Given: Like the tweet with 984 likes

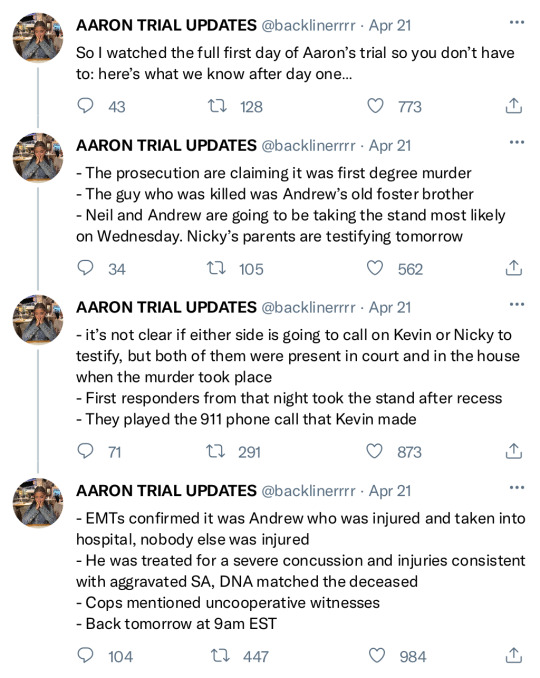Looking at the screenshot, I should [376, 656].
